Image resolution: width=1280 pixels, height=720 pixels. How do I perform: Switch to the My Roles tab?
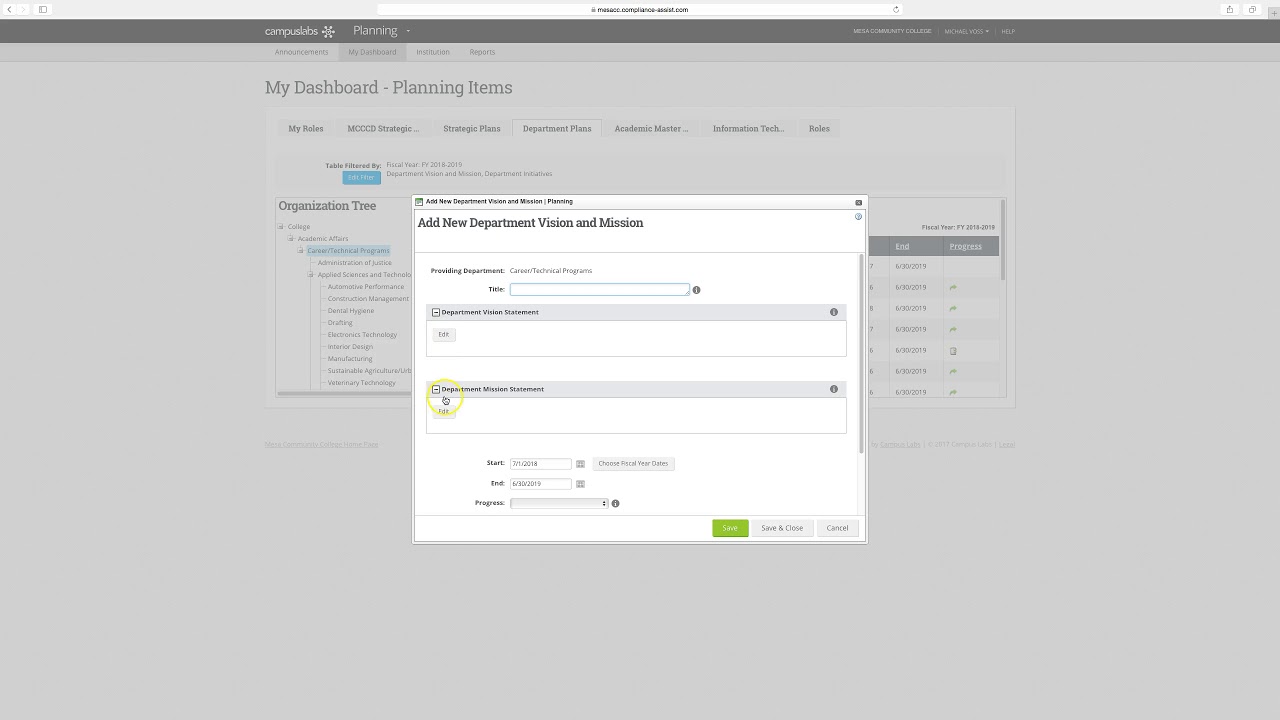point(306,128)
